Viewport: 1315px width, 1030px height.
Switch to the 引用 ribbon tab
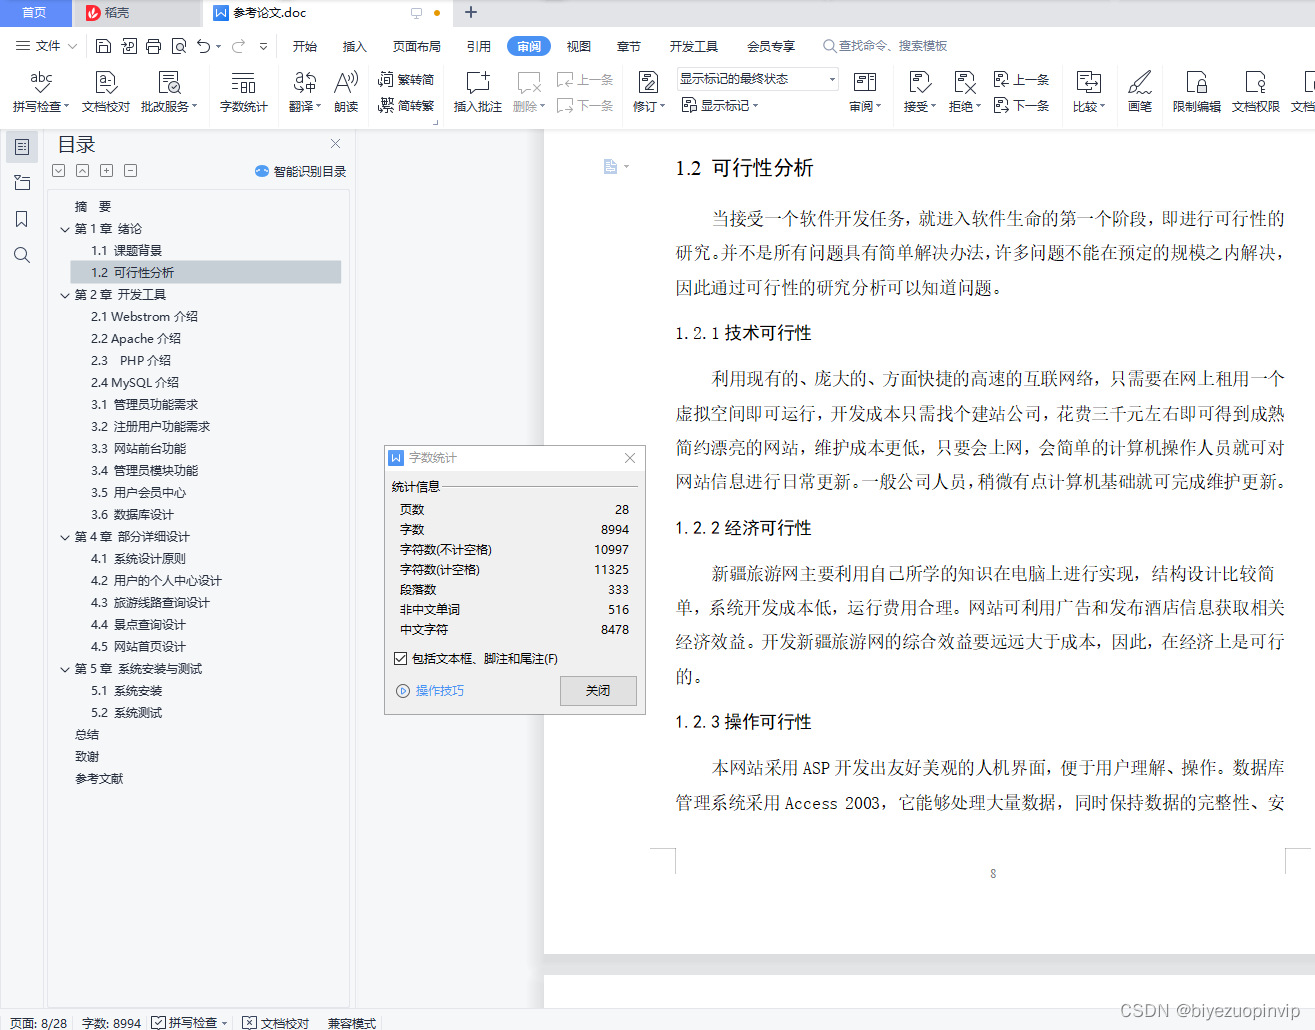[x=479, y=46]
